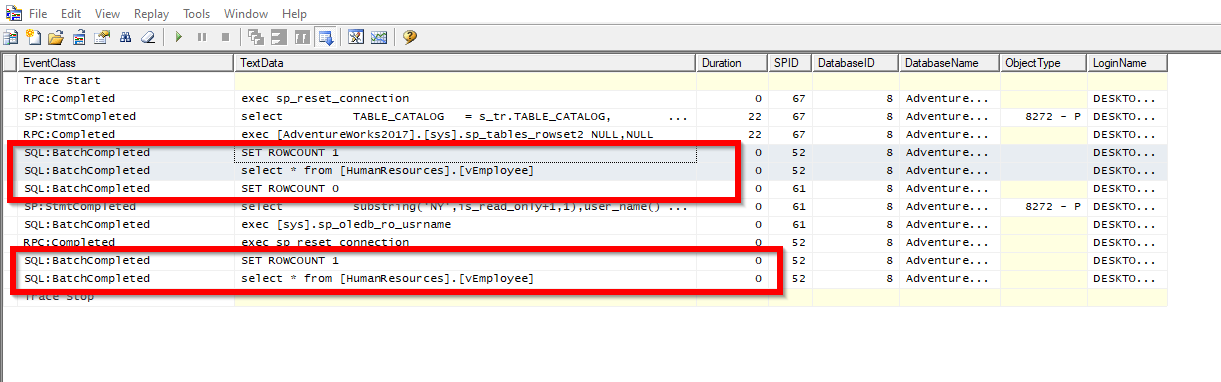
Task: Open the Tools menu
Action: [197, 14]
